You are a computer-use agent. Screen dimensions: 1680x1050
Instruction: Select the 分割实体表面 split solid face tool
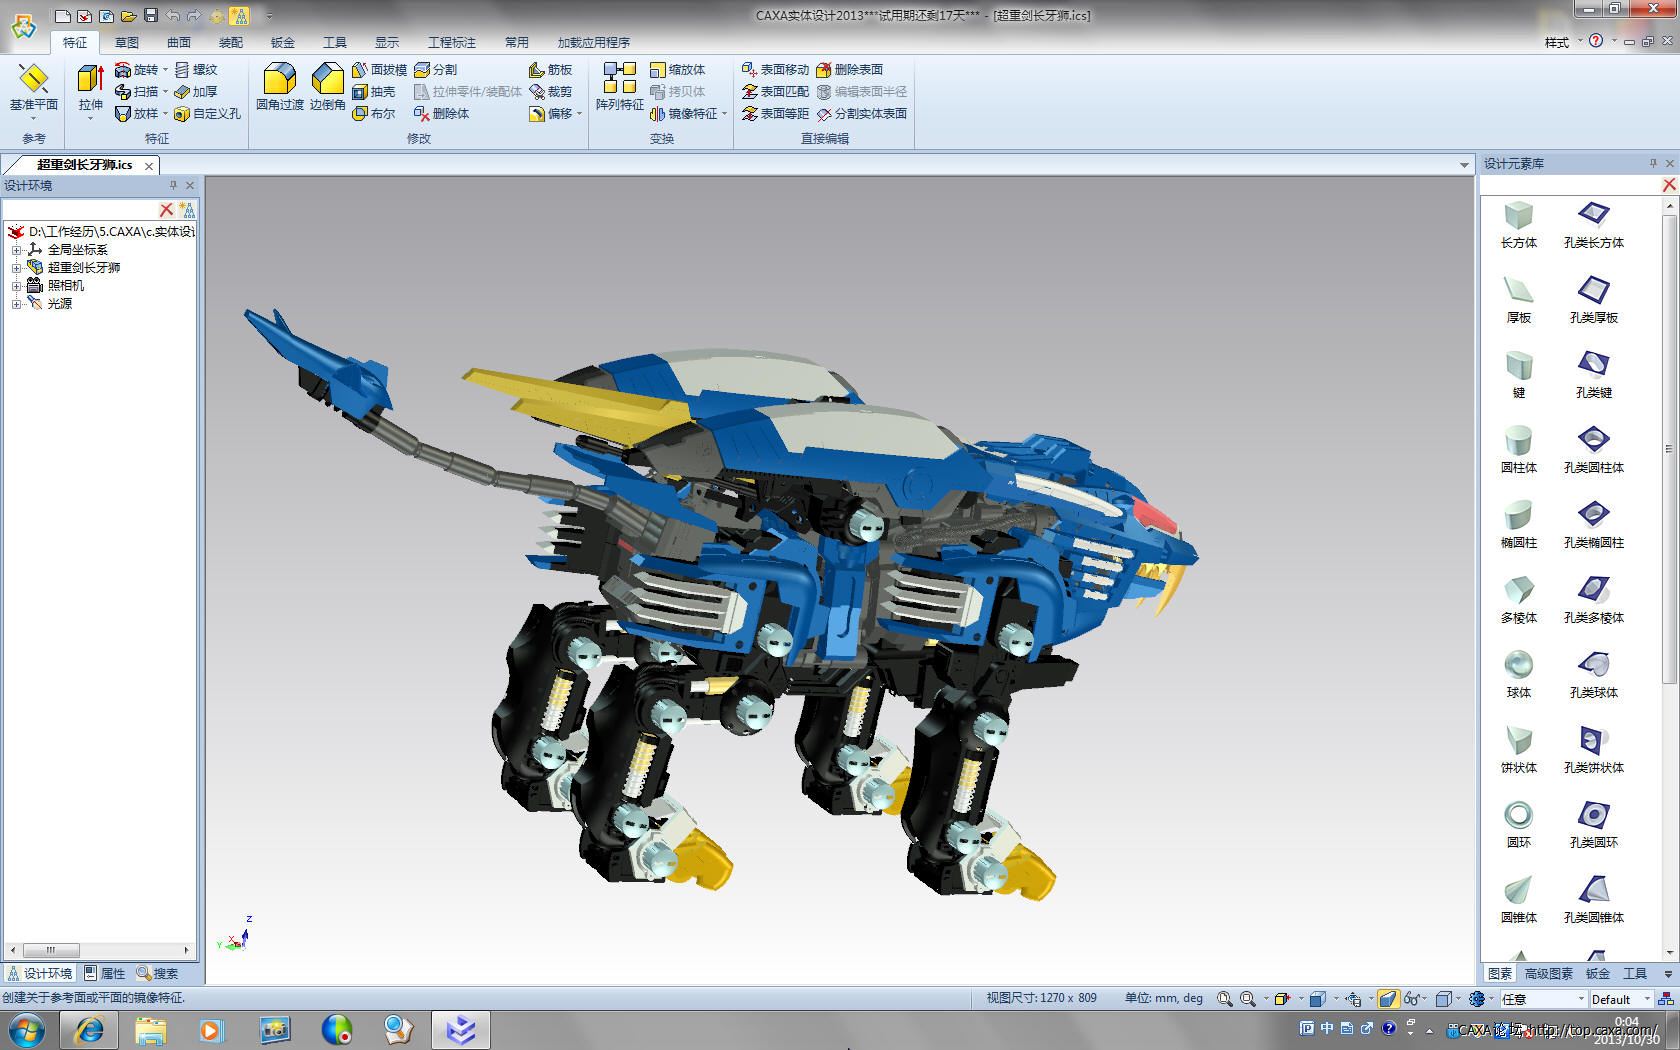coord(861,113)
